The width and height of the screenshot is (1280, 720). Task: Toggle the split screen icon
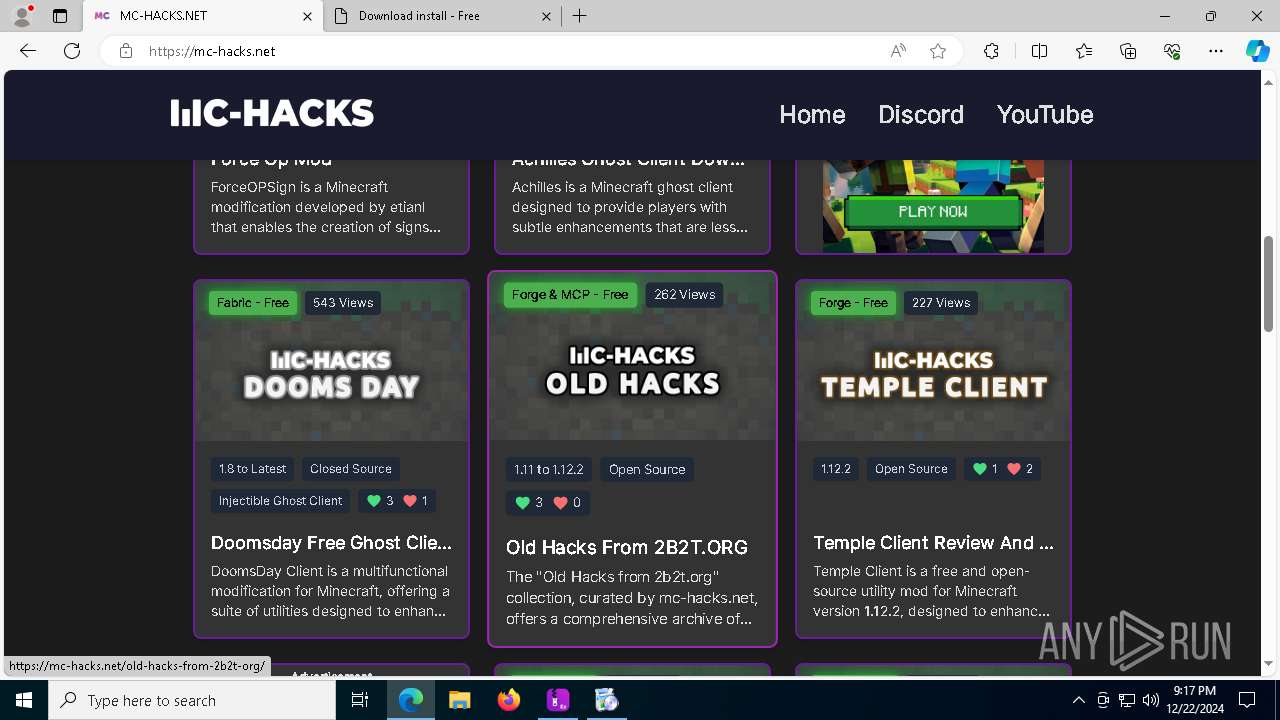1039,51
